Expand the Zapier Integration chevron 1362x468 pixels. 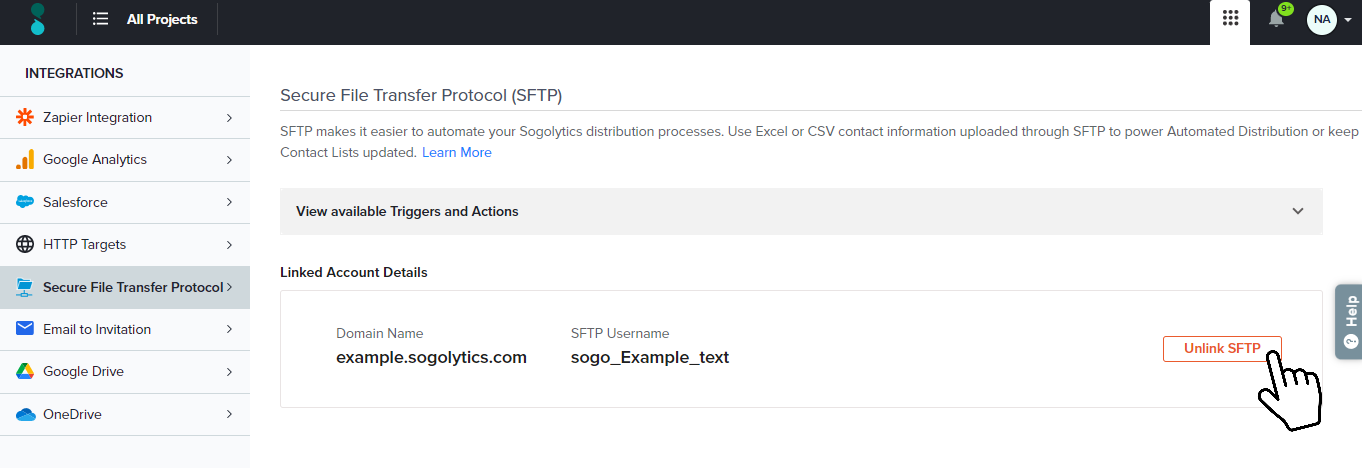229,118
